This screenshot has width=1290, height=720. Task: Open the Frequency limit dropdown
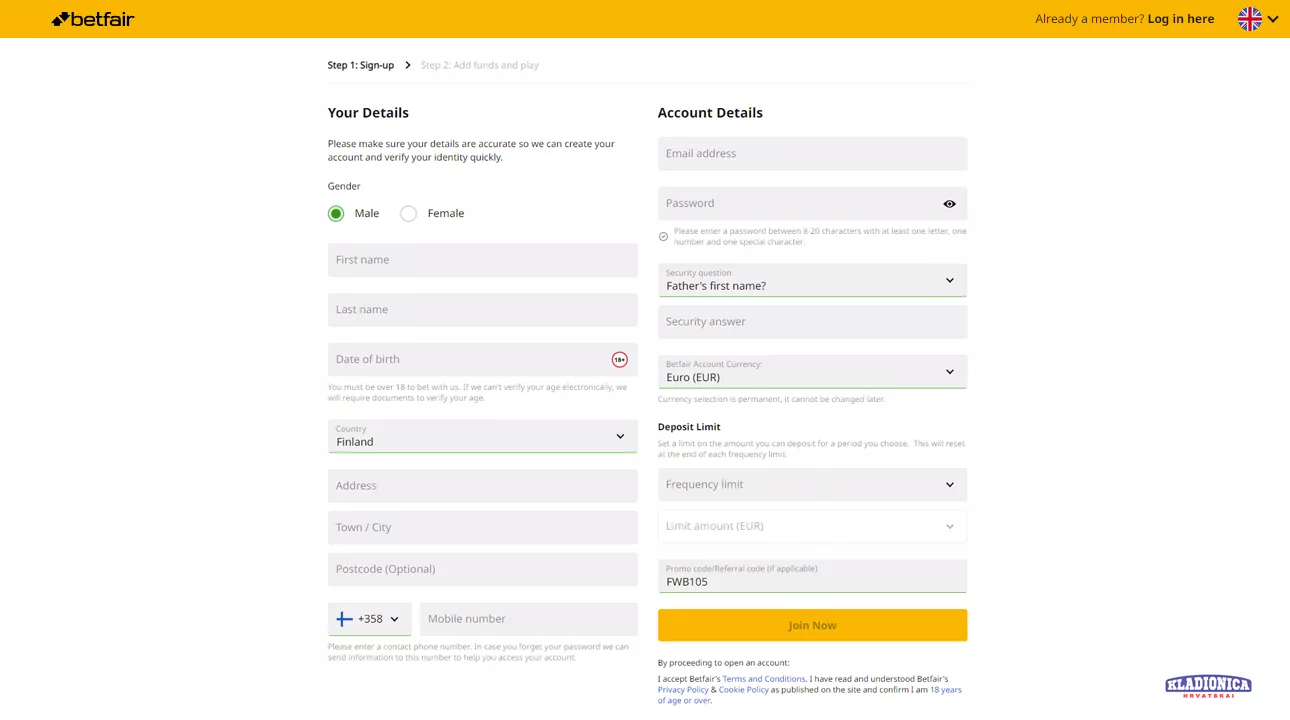coord(811,485)
